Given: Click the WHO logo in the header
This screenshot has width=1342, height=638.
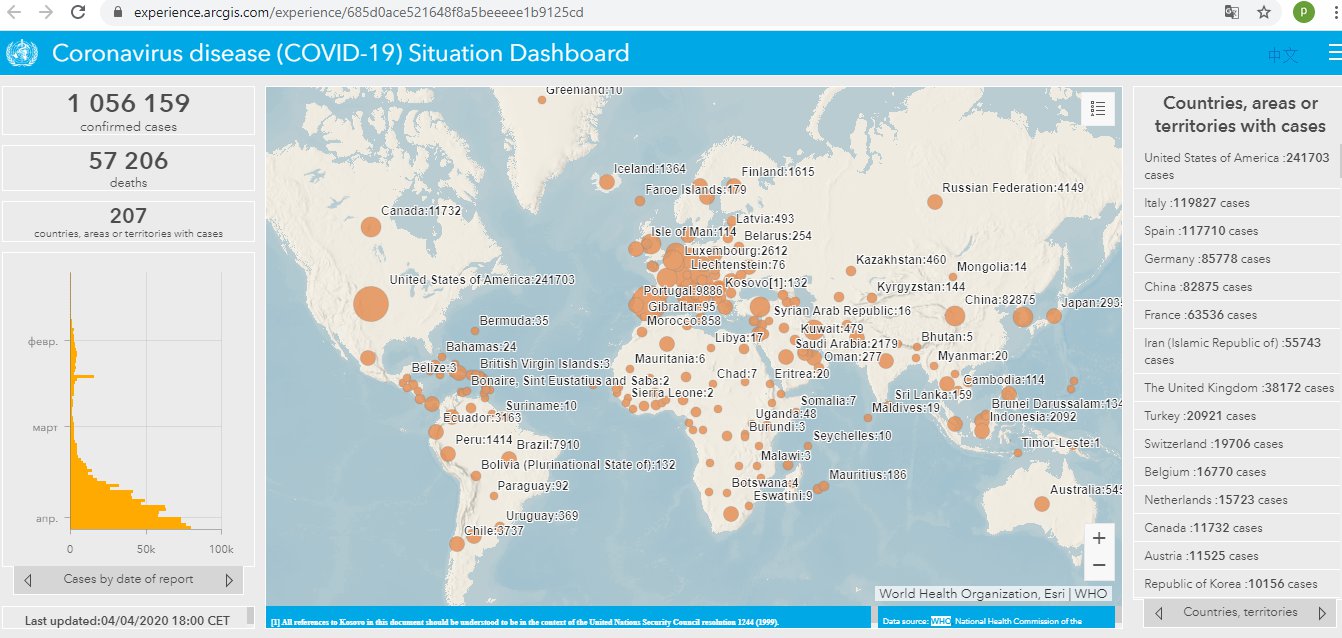Looking at the screenshot, I should [x=20, y=53].
